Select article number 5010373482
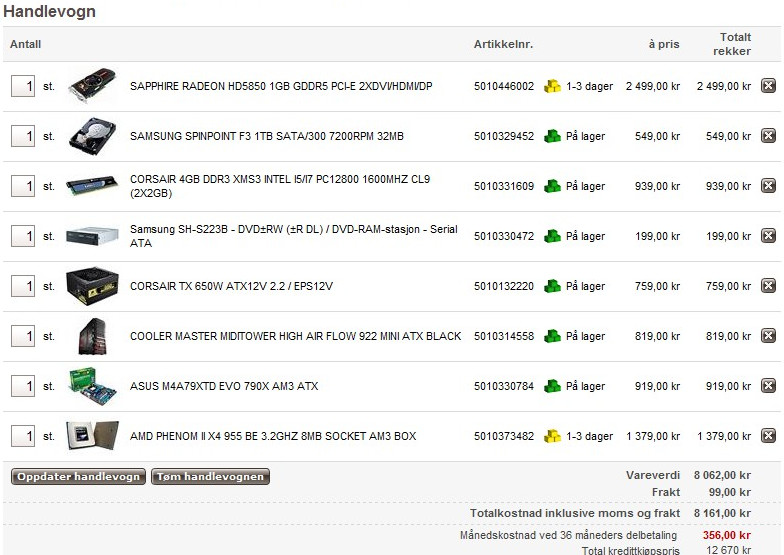Screen dimensions: 784x555 coord(504,436)
